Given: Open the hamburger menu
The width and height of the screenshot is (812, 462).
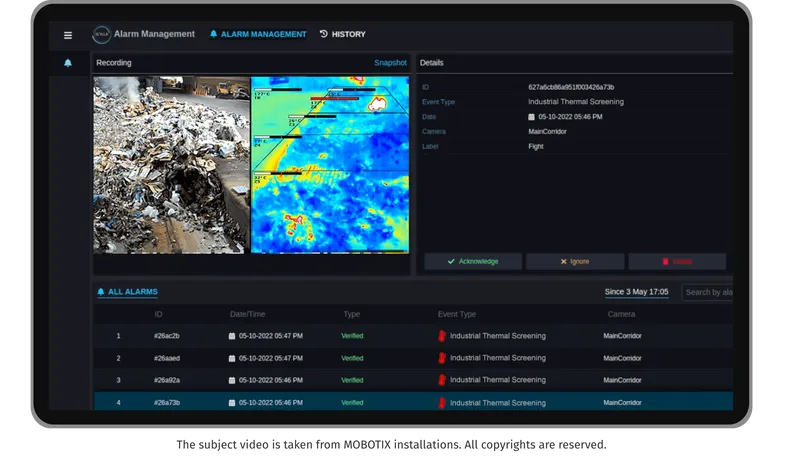Looking at the screenshot, I should pyautogui.click(x=68, y=35).
